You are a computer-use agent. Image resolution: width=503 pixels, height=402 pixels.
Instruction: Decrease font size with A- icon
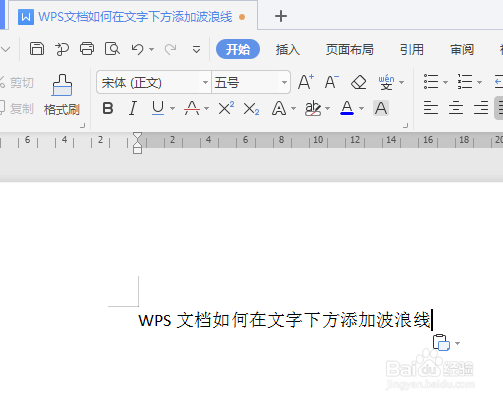pyautogui.click(x=331, y=81)
